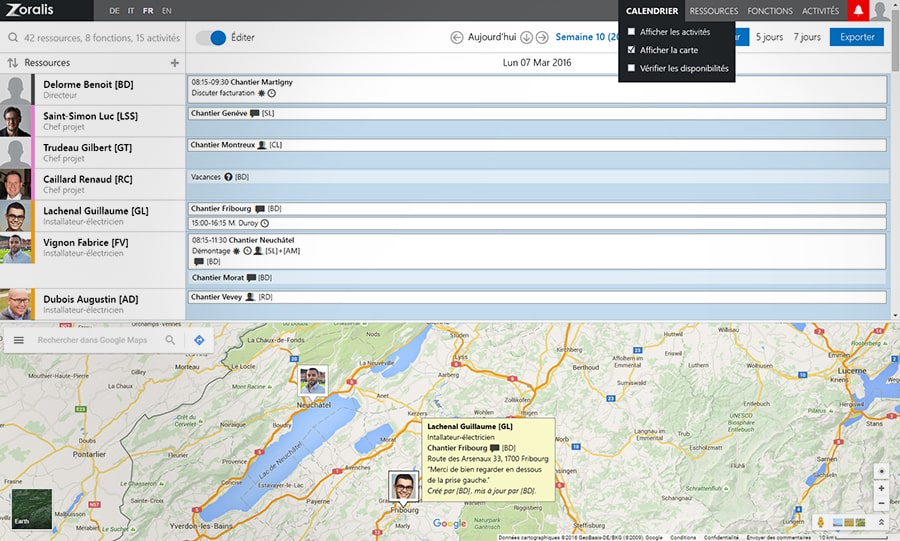The image size is (900, 541).
Task: Click comment icon in Chantier Morat entry
Action: point(251,278)
